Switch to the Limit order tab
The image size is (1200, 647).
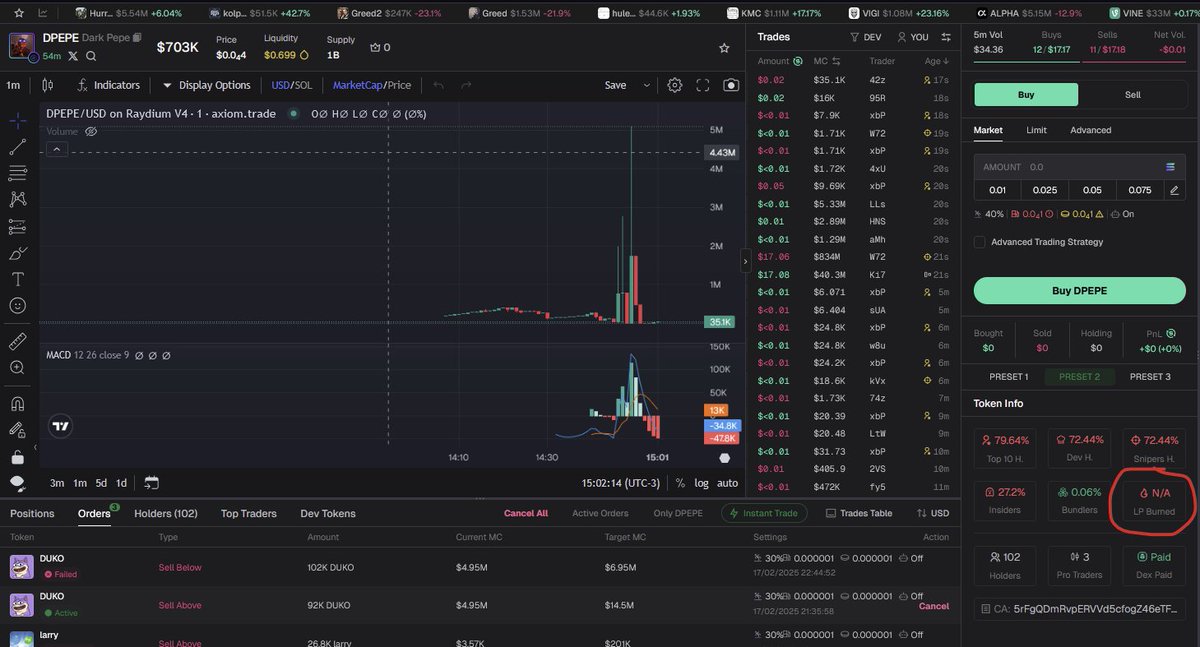coord(1036,130)
